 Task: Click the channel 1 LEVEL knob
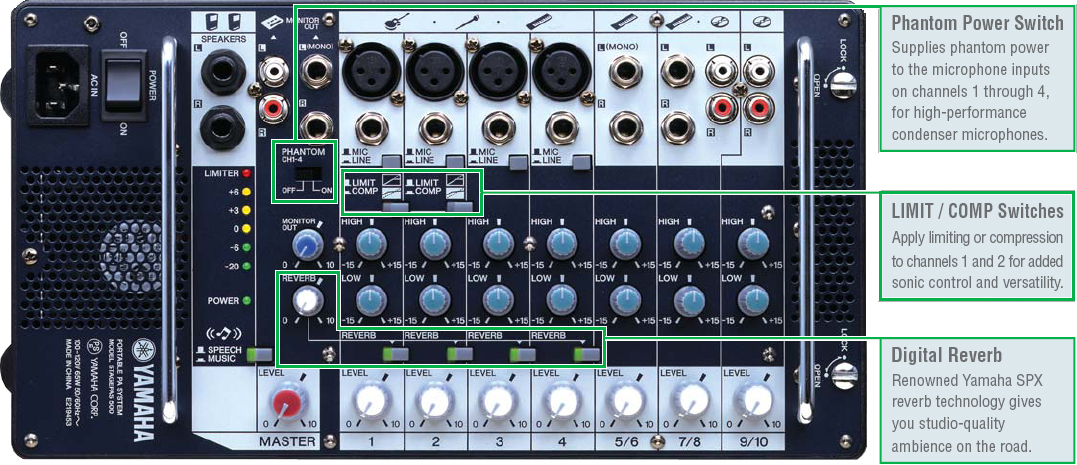(x=371, y=400)
